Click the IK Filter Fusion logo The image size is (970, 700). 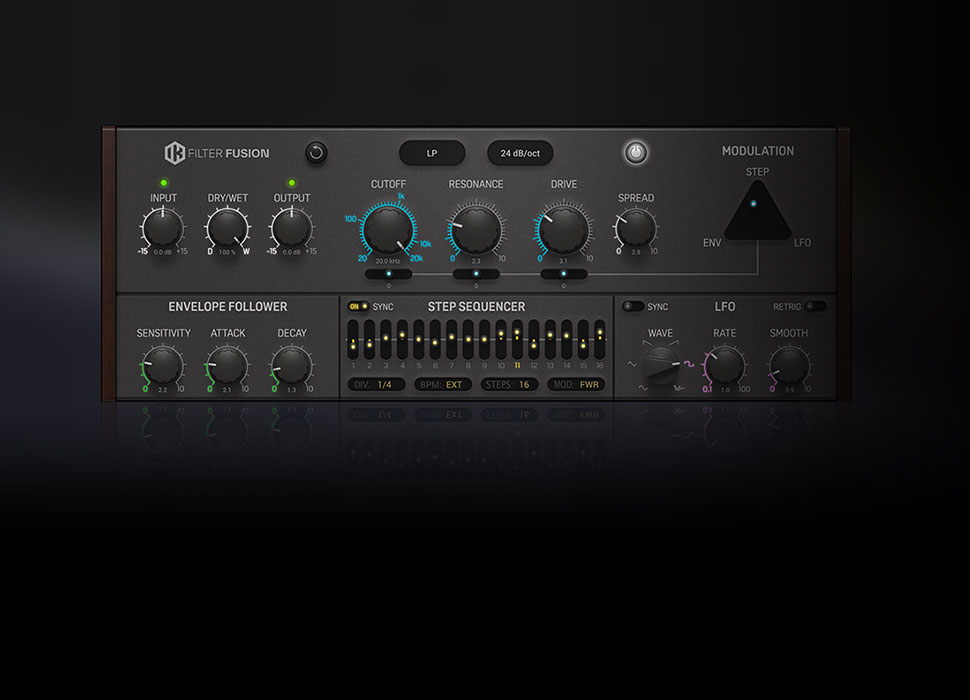(217, 153)
